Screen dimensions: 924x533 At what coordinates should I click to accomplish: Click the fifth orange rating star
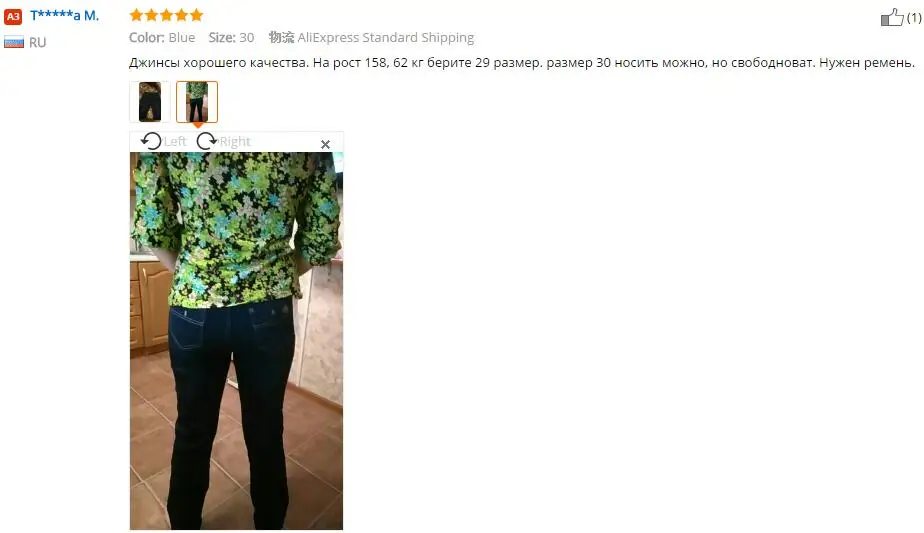point(196,15)
